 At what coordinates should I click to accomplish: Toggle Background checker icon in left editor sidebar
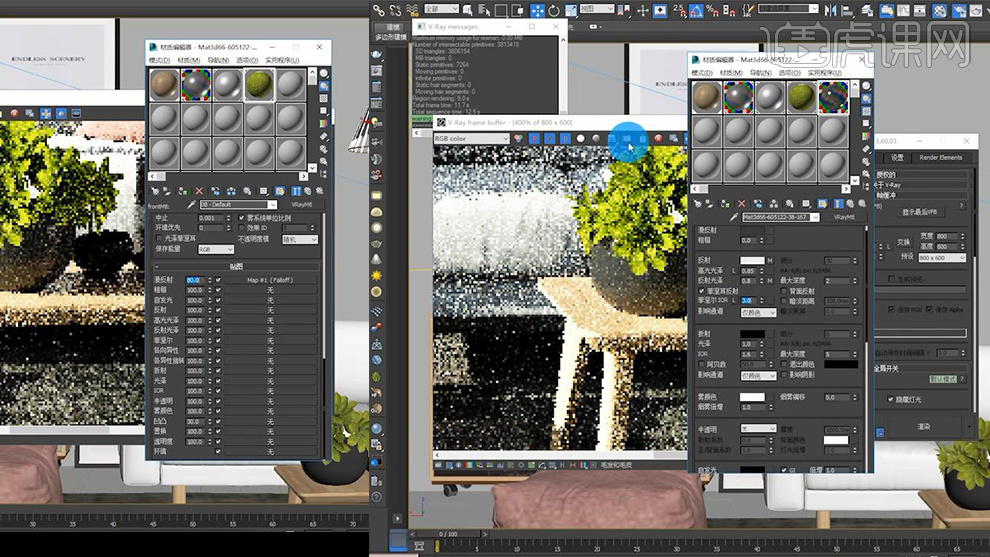pyautogui.click(x=324, y=99)
